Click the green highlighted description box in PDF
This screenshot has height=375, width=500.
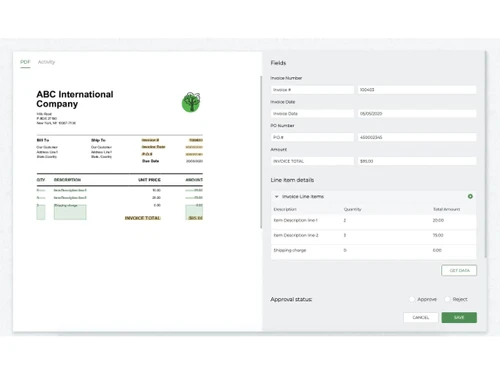[70, 212]
